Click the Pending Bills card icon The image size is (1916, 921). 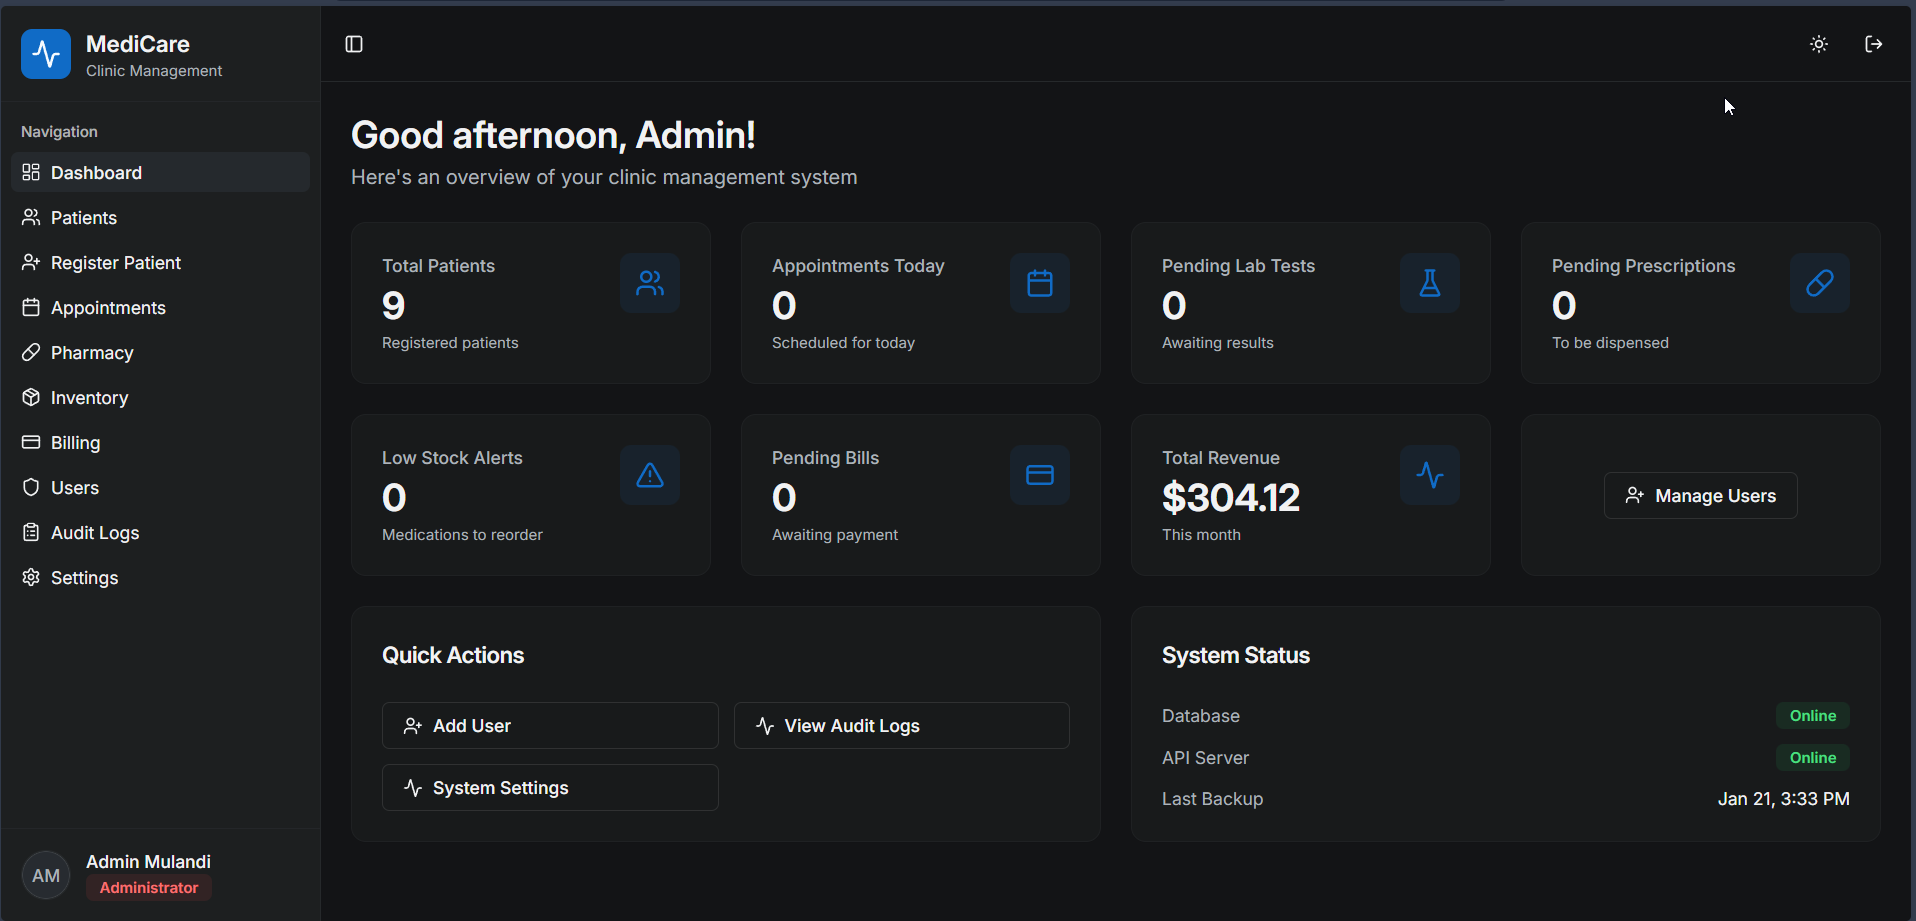click(x=1040, y=476)
